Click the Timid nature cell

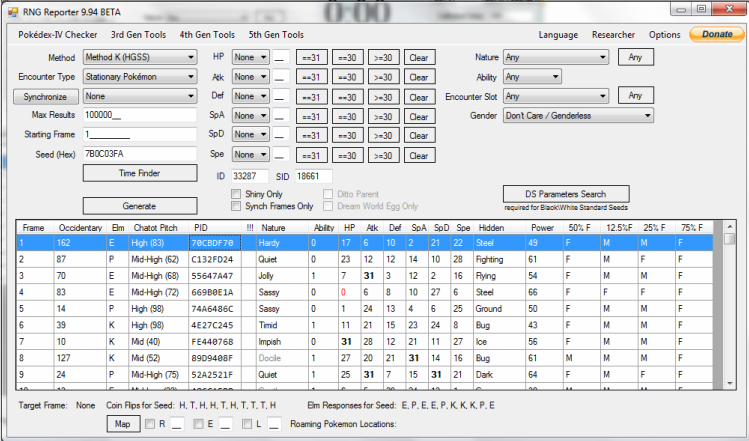(x=283, y=325)
